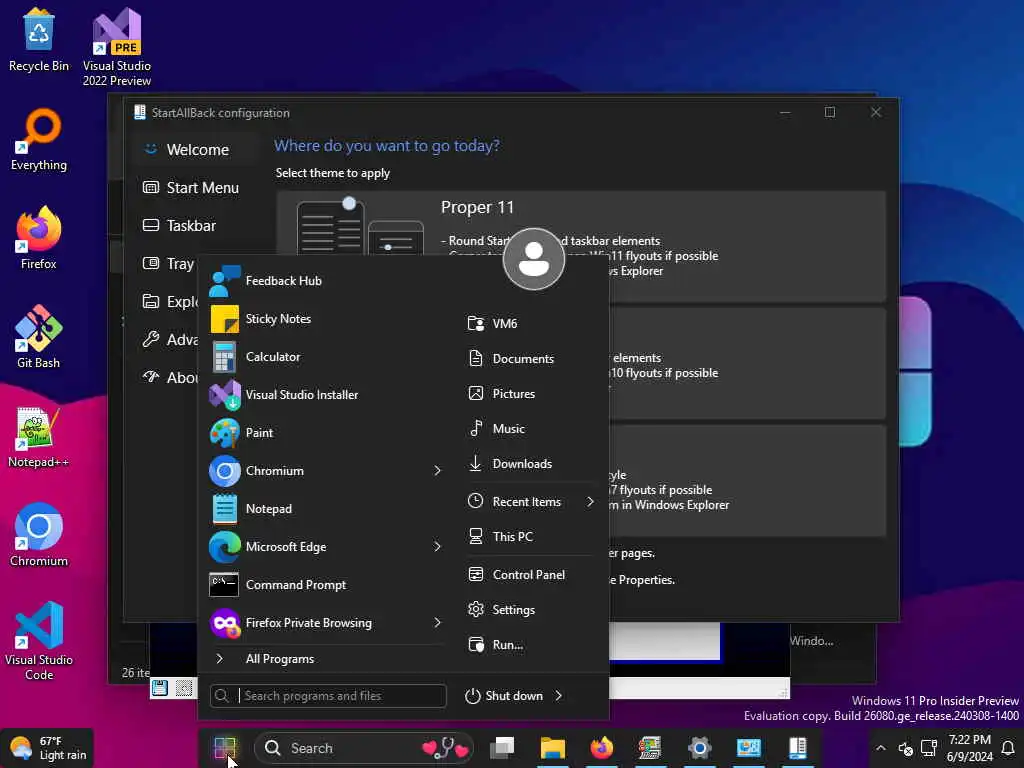Expand the Microsoft Edge jump list arrow
The height and width of the screenshot is (768, 1024).
[438, 547]
